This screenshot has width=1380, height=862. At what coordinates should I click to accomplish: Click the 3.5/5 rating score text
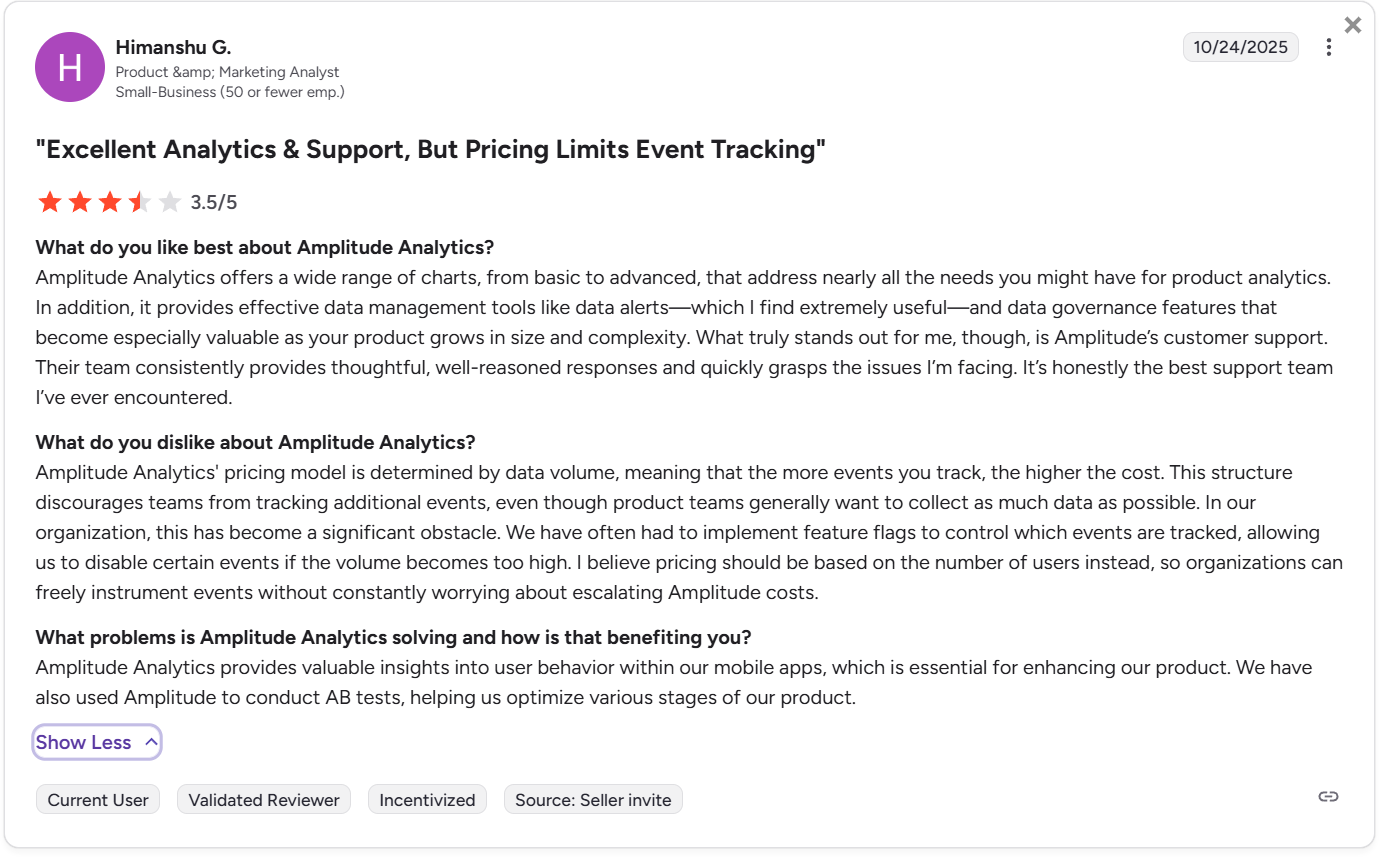(214, 203)
